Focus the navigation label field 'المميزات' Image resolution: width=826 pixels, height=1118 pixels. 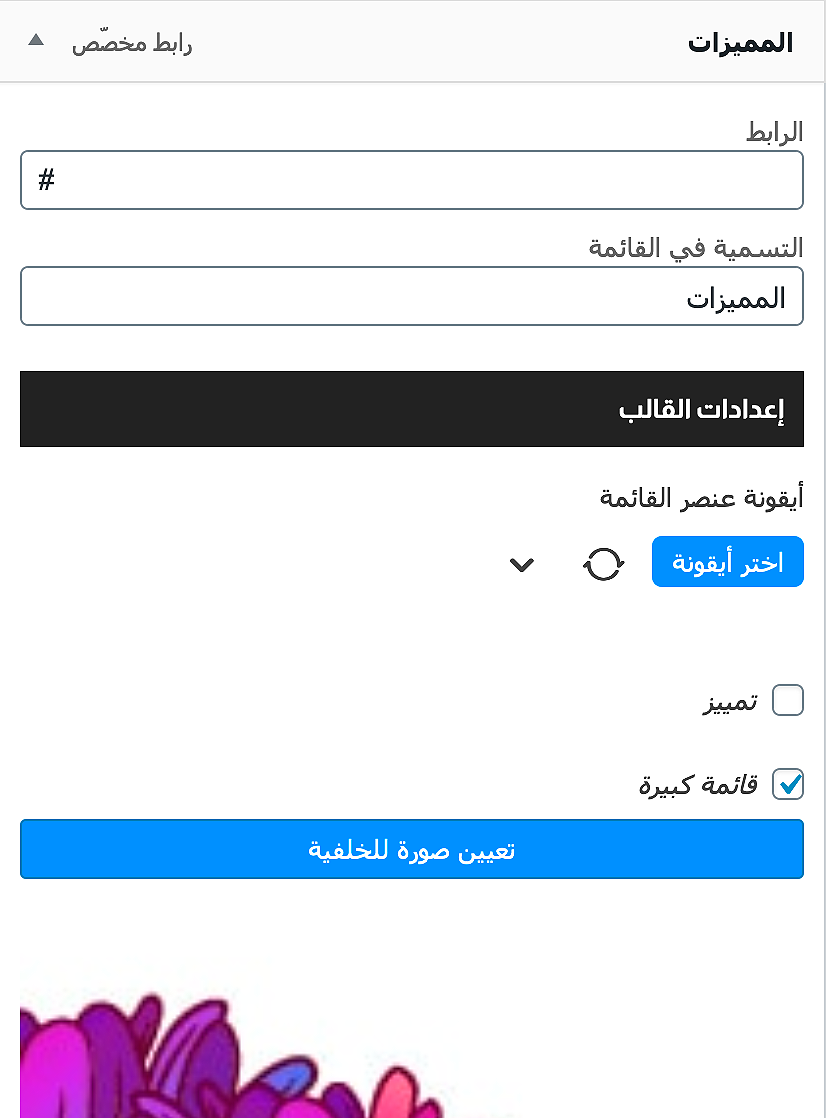412,296
